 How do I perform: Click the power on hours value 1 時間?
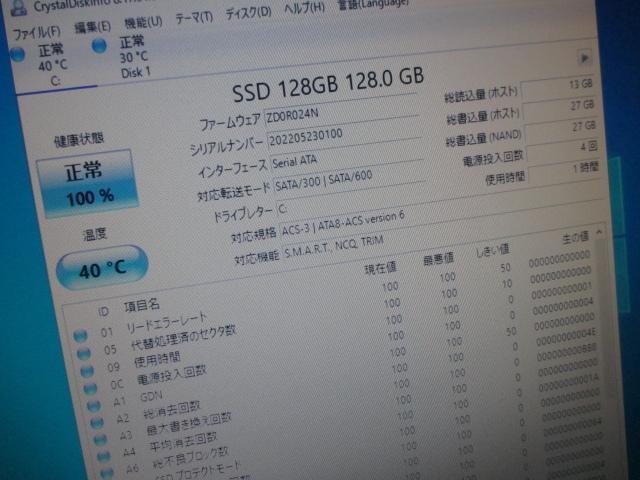point(564,172)
